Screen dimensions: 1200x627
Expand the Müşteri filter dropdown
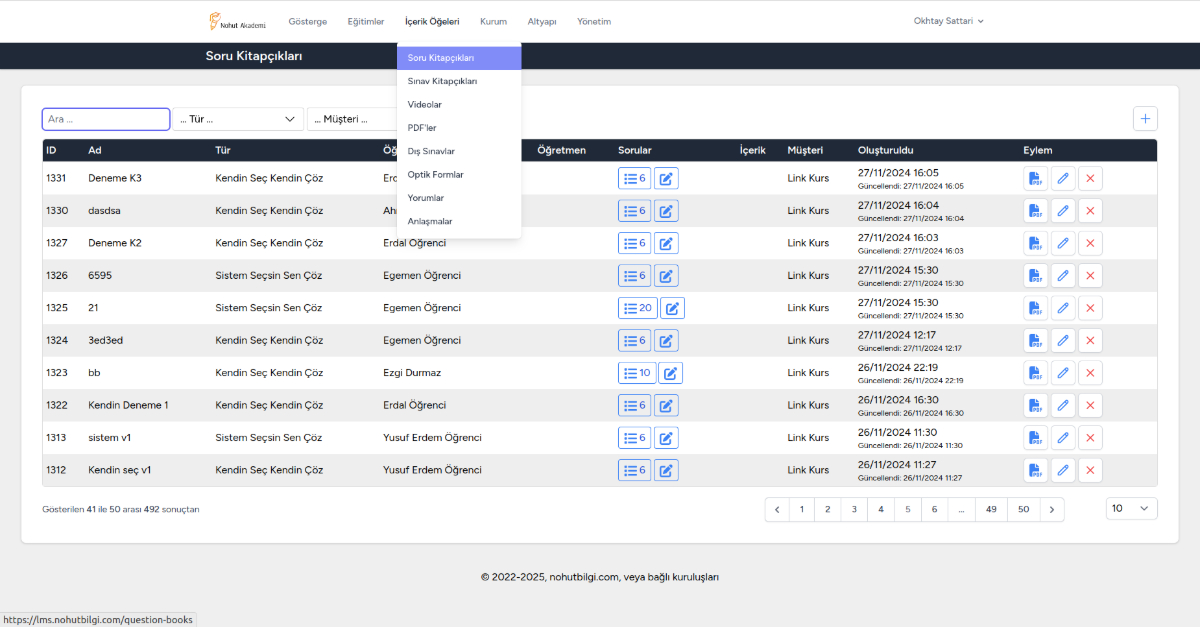352,119
